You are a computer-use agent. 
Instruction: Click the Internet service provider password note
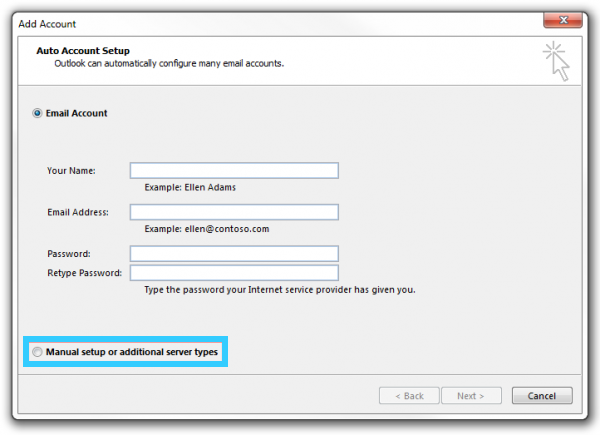coord(280,290)
